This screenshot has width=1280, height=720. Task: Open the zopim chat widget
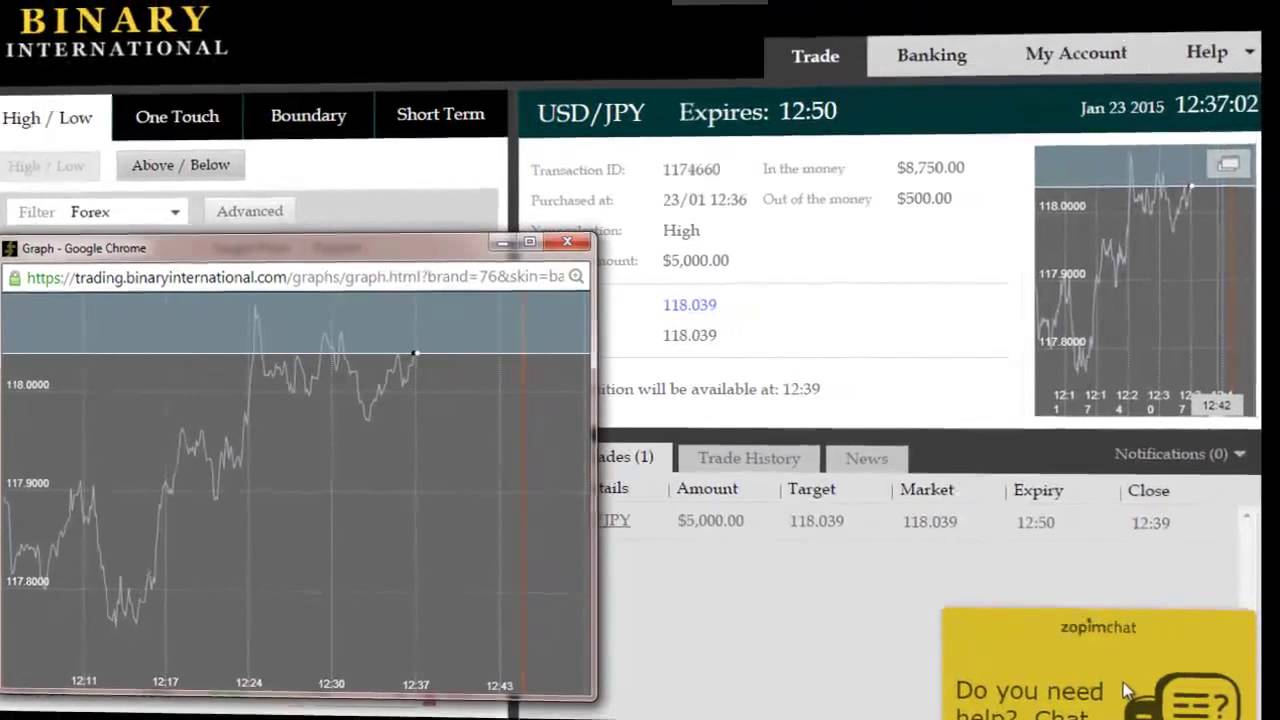pyautogui.click(x=1098, y=663)
